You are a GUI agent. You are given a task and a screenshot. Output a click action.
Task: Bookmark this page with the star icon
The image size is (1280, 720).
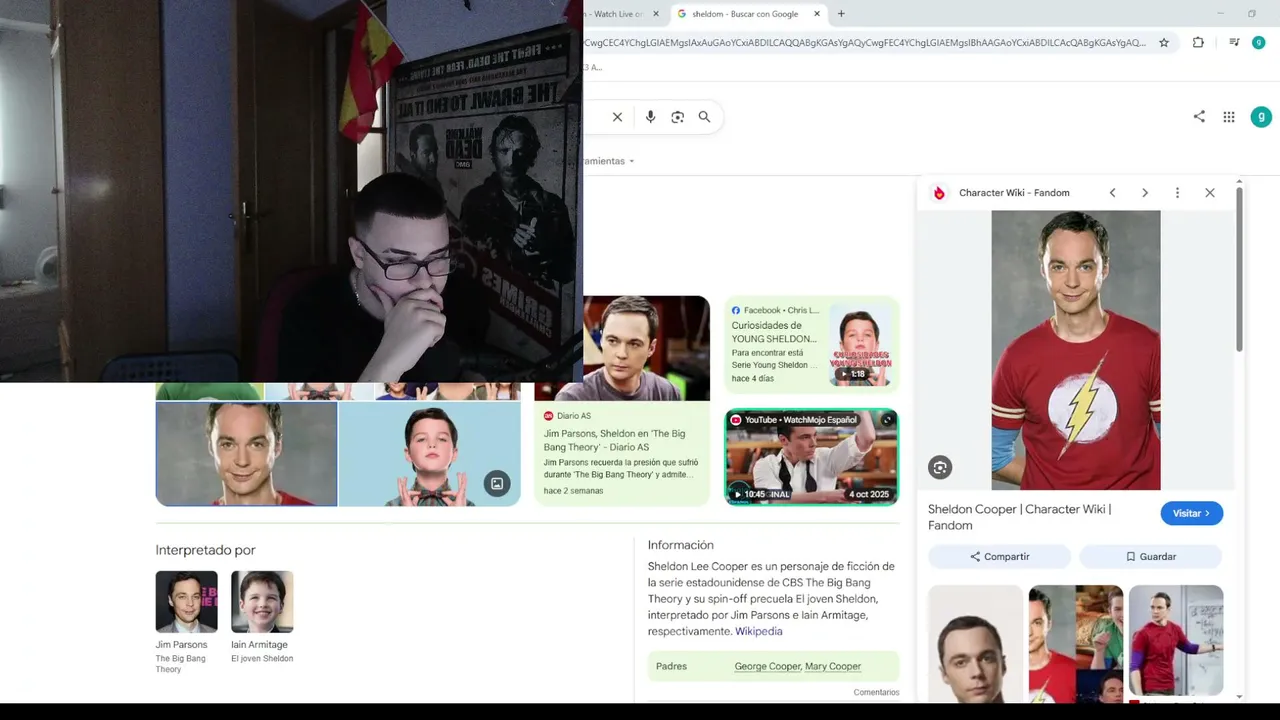click(x=1164, y=43)
